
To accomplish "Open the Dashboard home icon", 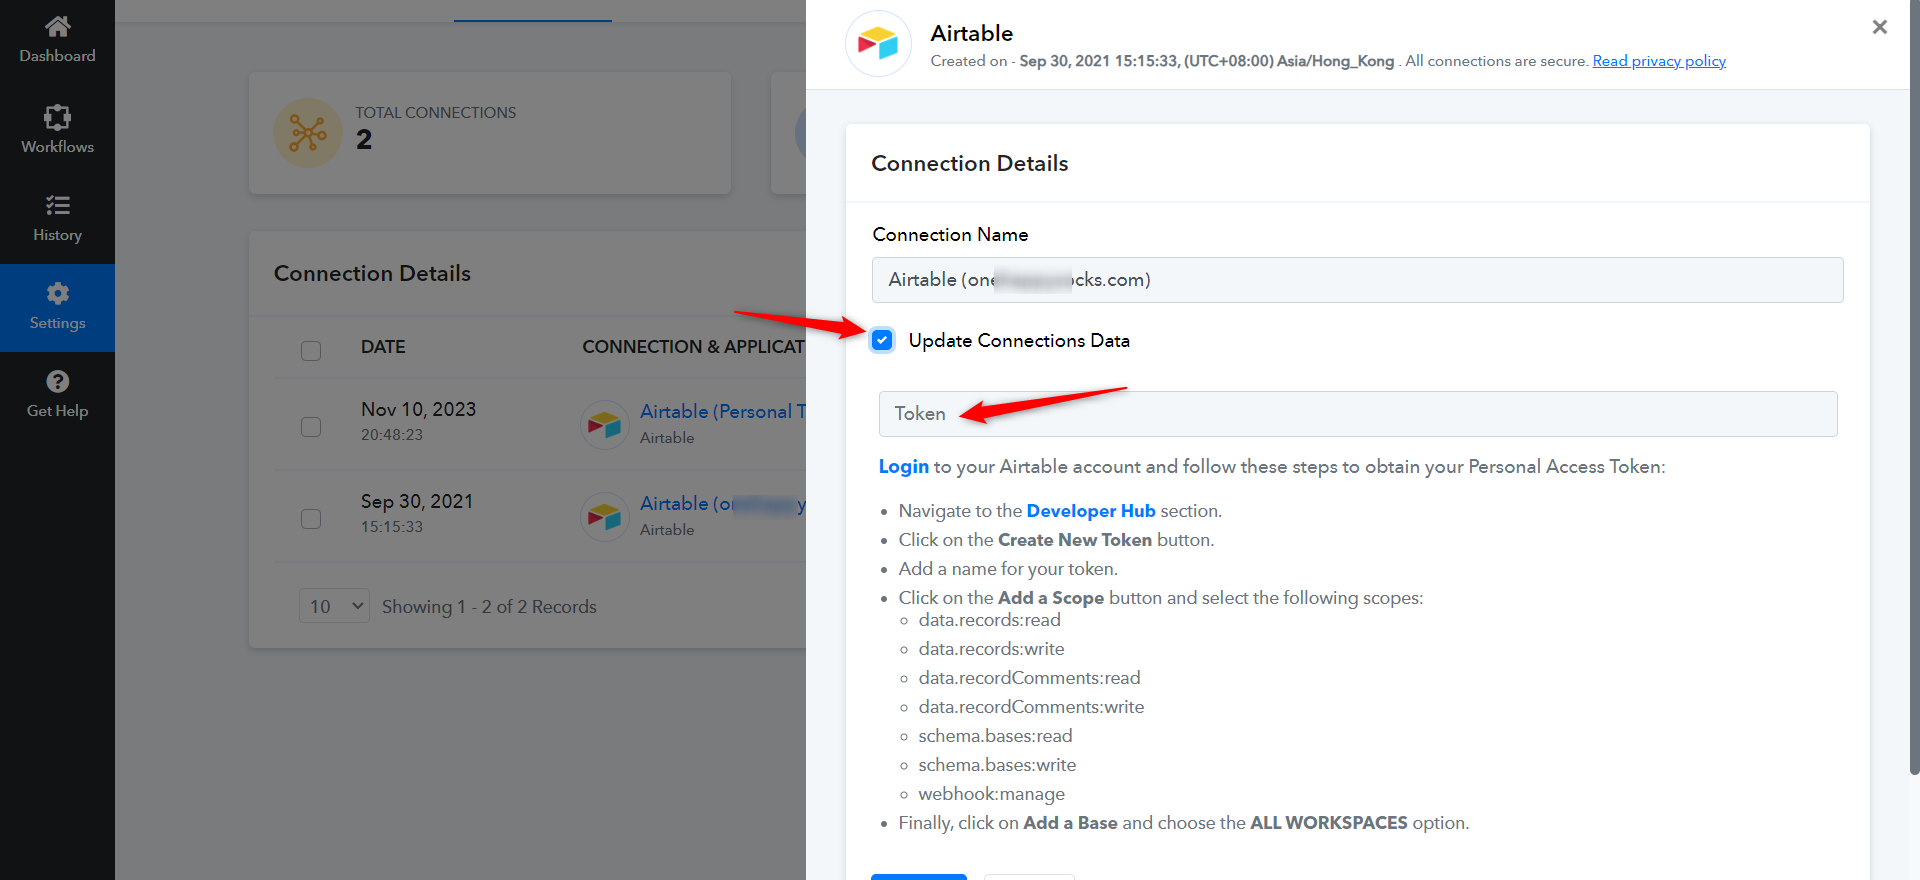I will tap(57, 26).
